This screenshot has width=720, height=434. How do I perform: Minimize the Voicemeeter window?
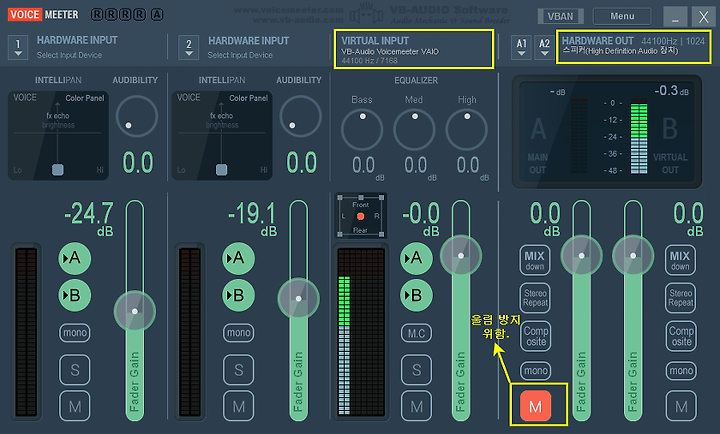(x=675, y=17)
